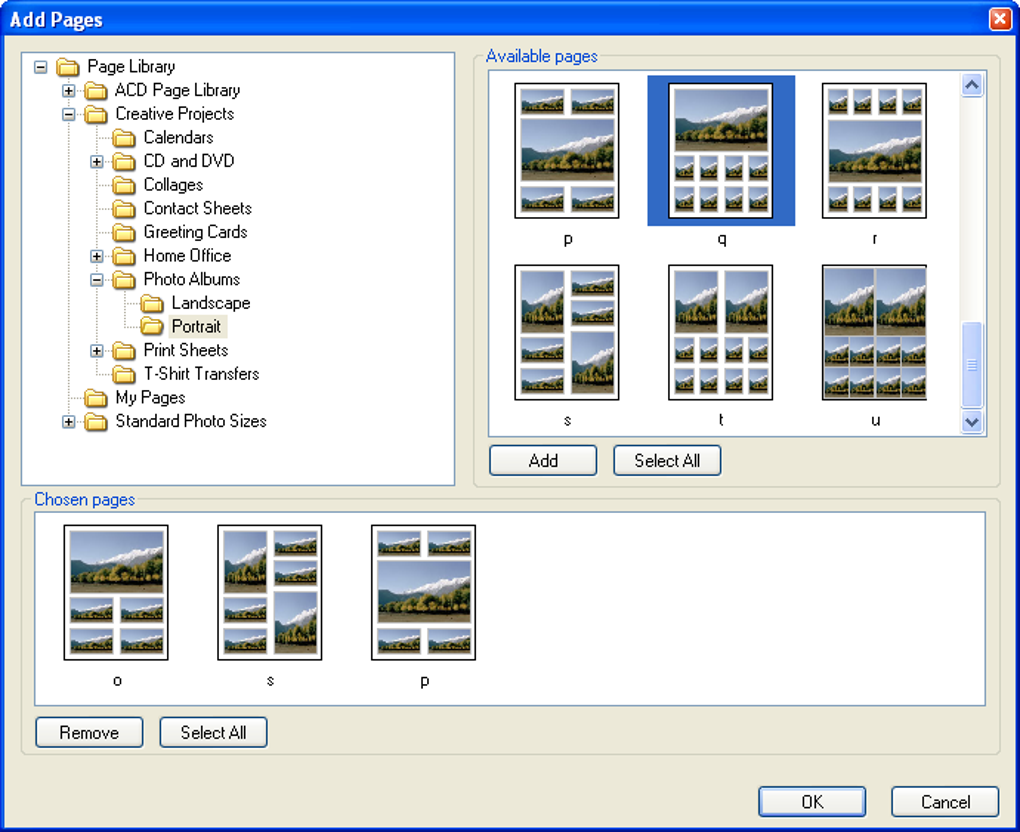Expand the Print Sheets node
Viewport: 1020px width, 832px height.
[96, 351]
